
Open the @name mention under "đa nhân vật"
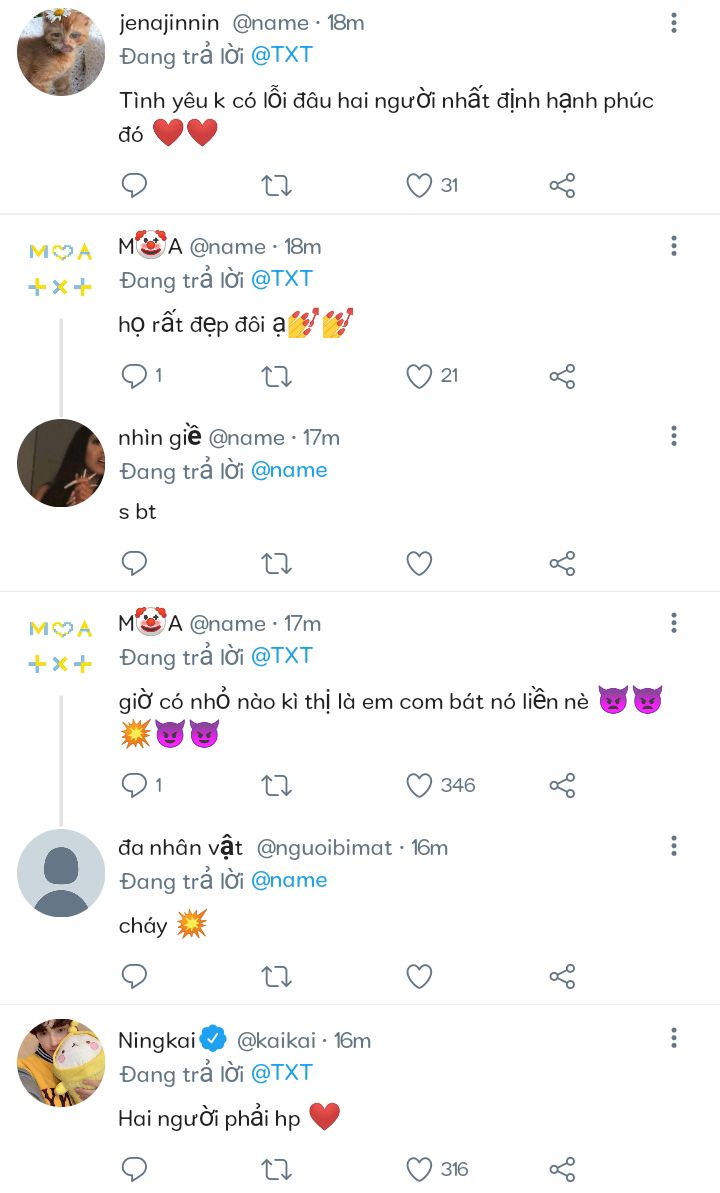289,881
